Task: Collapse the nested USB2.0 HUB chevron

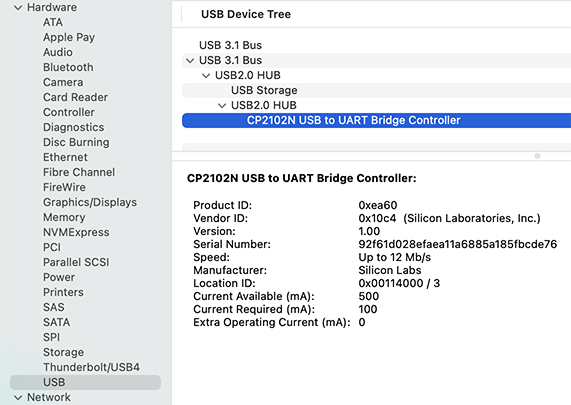Action: point(222,106)
